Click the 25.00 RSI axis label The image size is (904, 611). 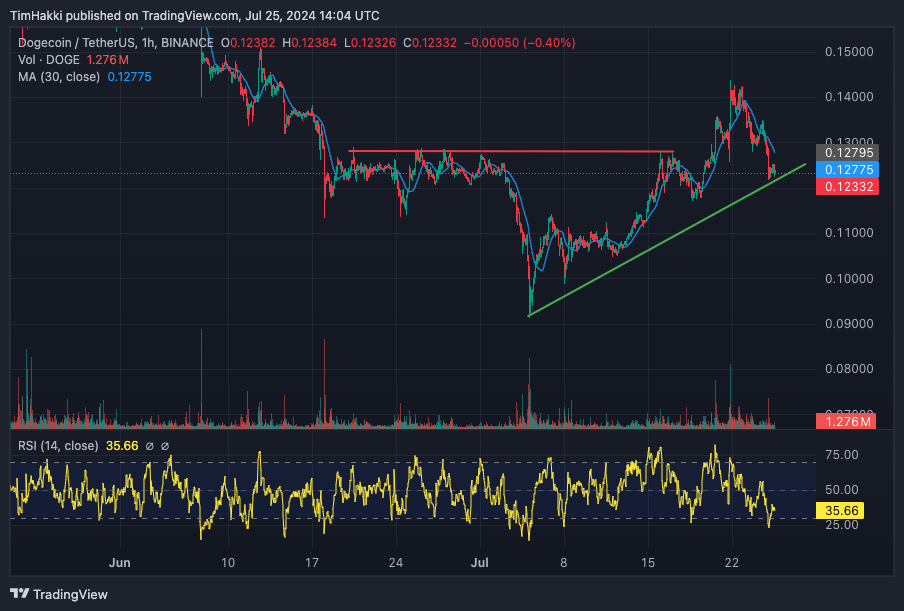click(x=842, y=525)
